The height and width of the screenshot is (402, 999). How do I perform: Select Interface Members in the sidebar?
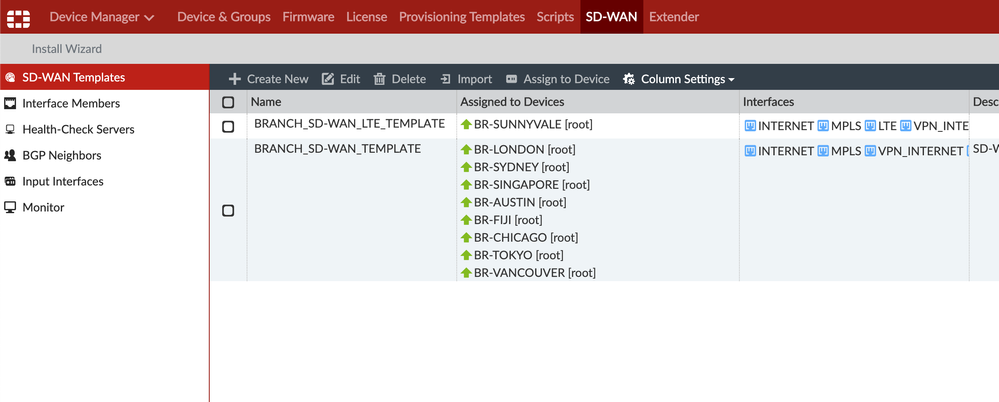click(x=71, y=103)
